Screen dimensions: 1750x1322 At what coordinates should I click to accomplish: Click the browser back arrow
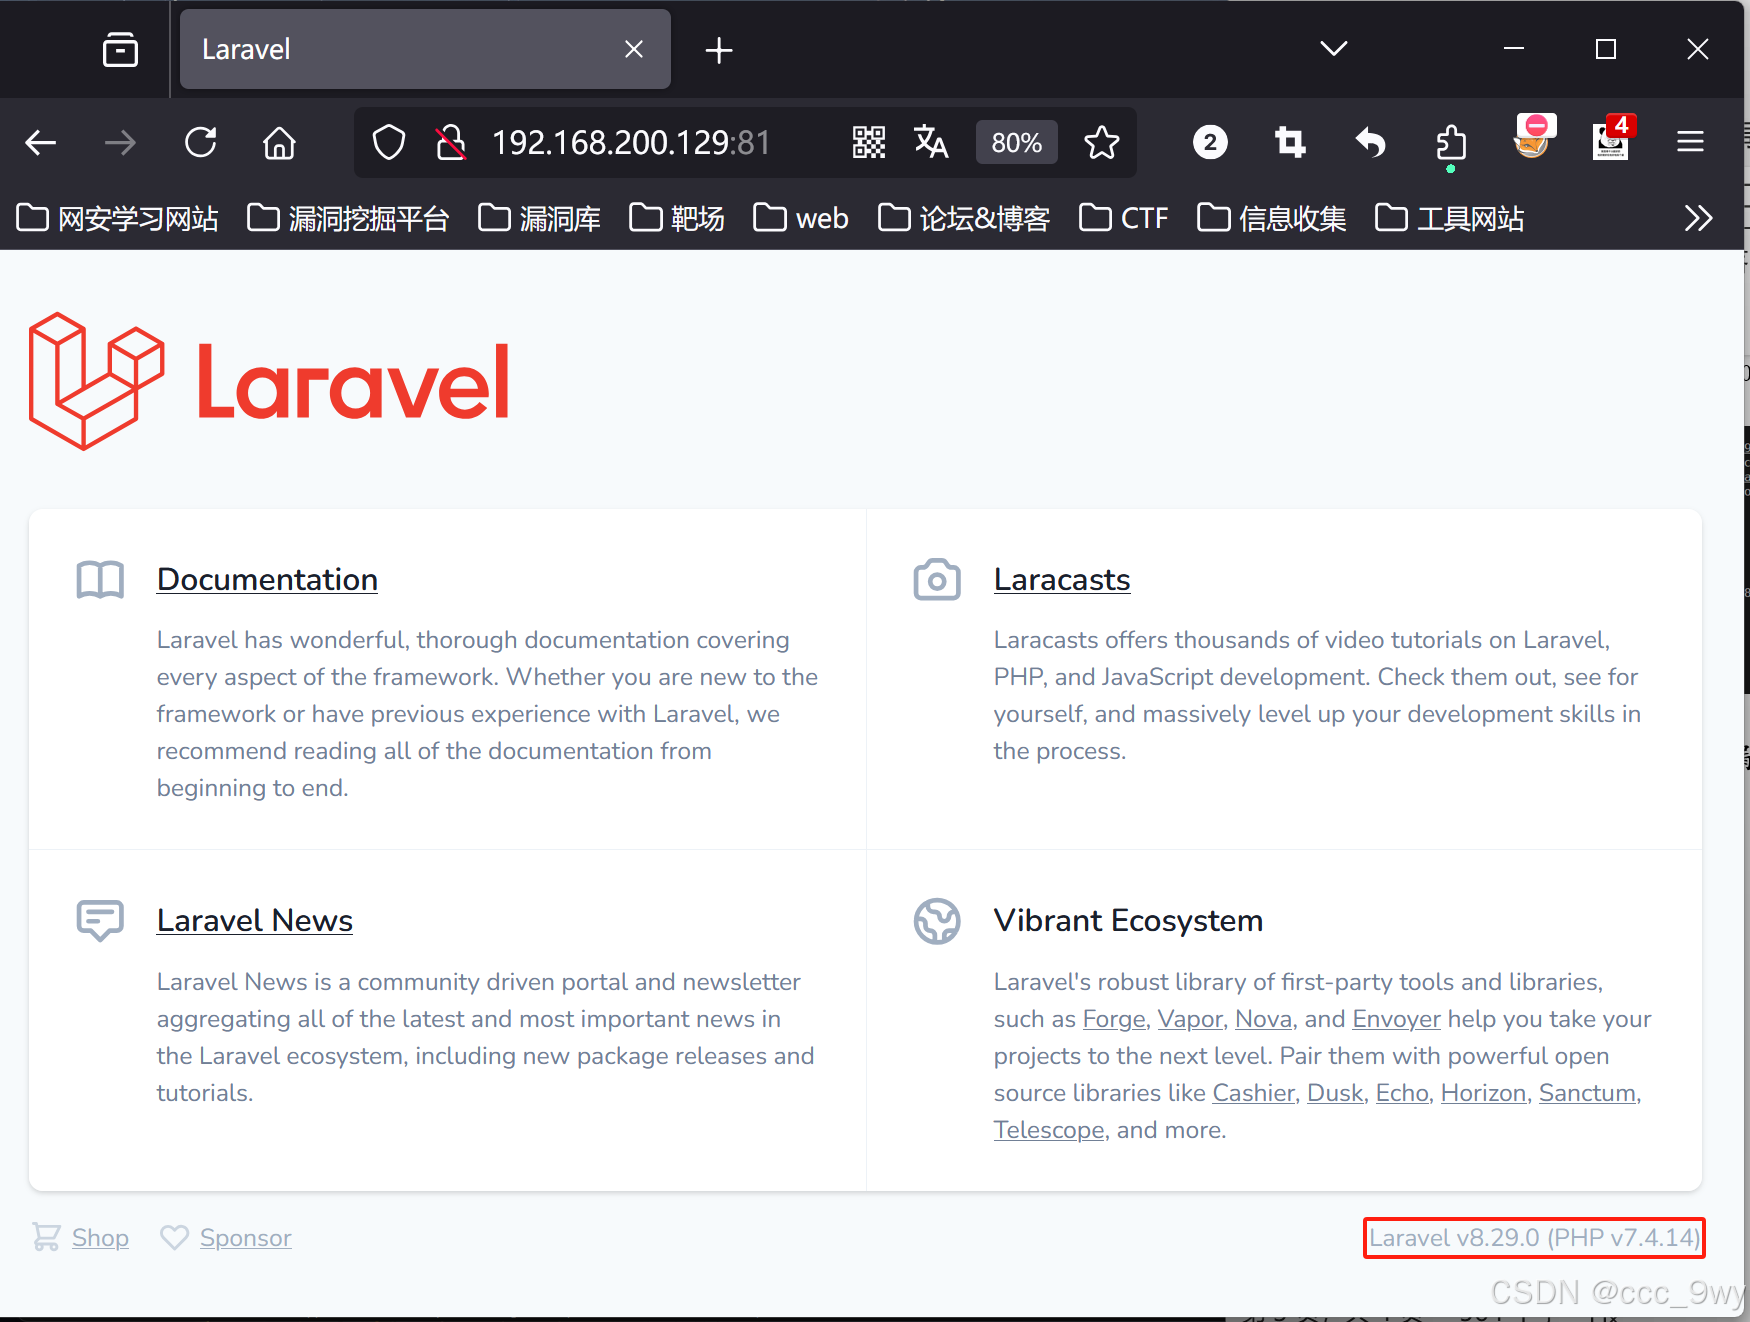[40, 143]
